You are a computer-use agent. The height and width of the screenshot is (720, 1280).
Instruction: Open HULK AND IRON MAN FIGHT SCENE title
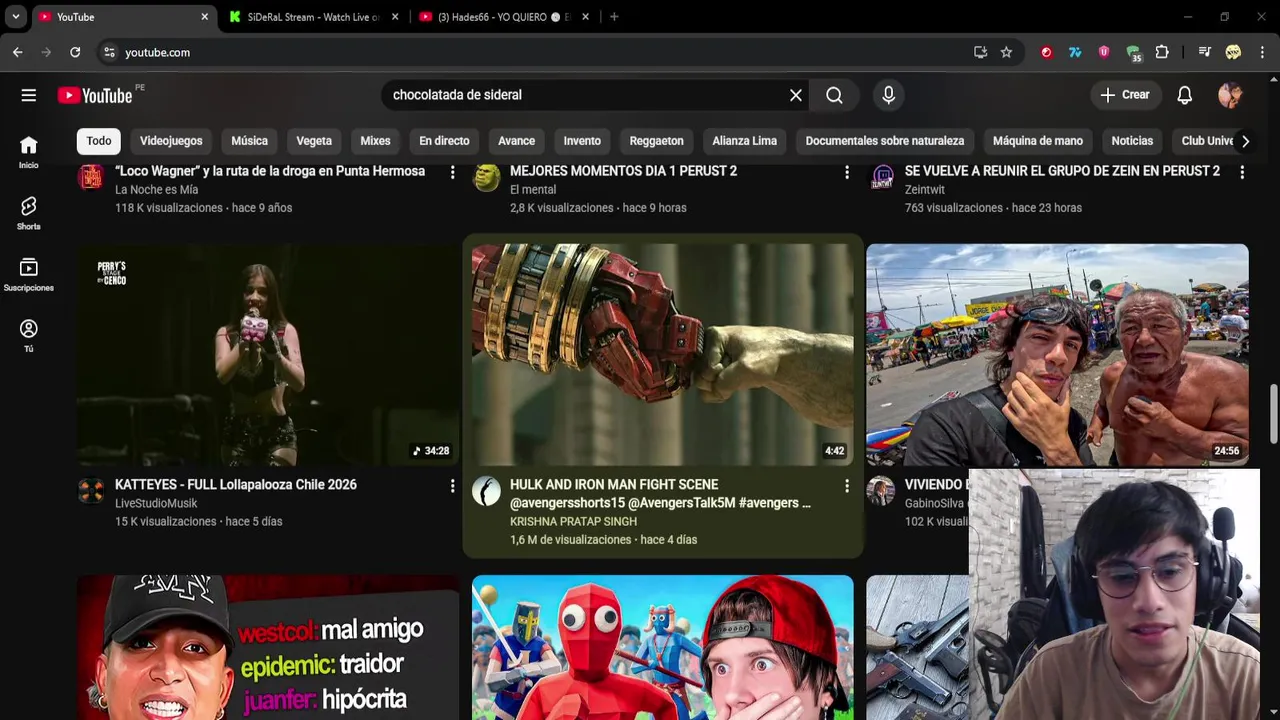660,494
